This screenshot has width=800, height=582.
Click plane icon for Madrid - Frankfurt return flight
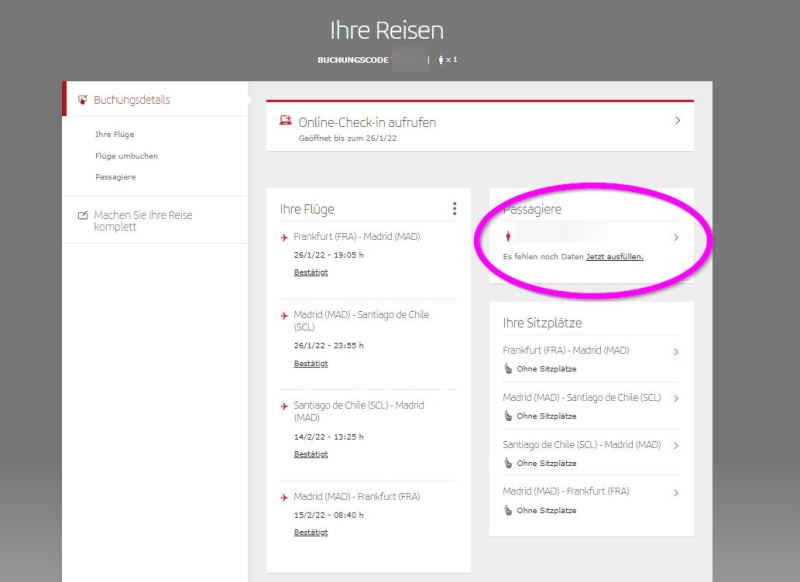285,497
